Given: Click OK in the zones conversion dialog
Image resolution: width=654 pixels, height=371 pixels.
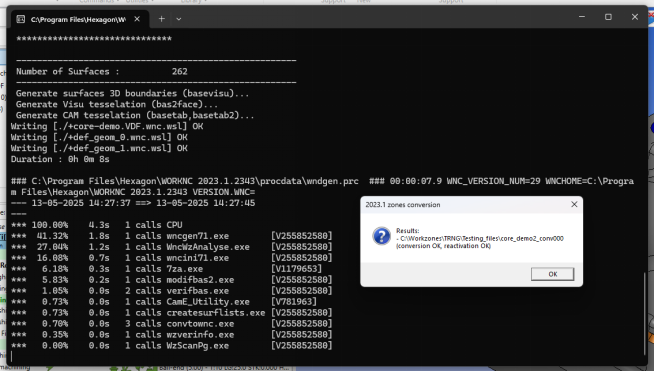Looking at the screenshot, I should [x=552, y=274].
